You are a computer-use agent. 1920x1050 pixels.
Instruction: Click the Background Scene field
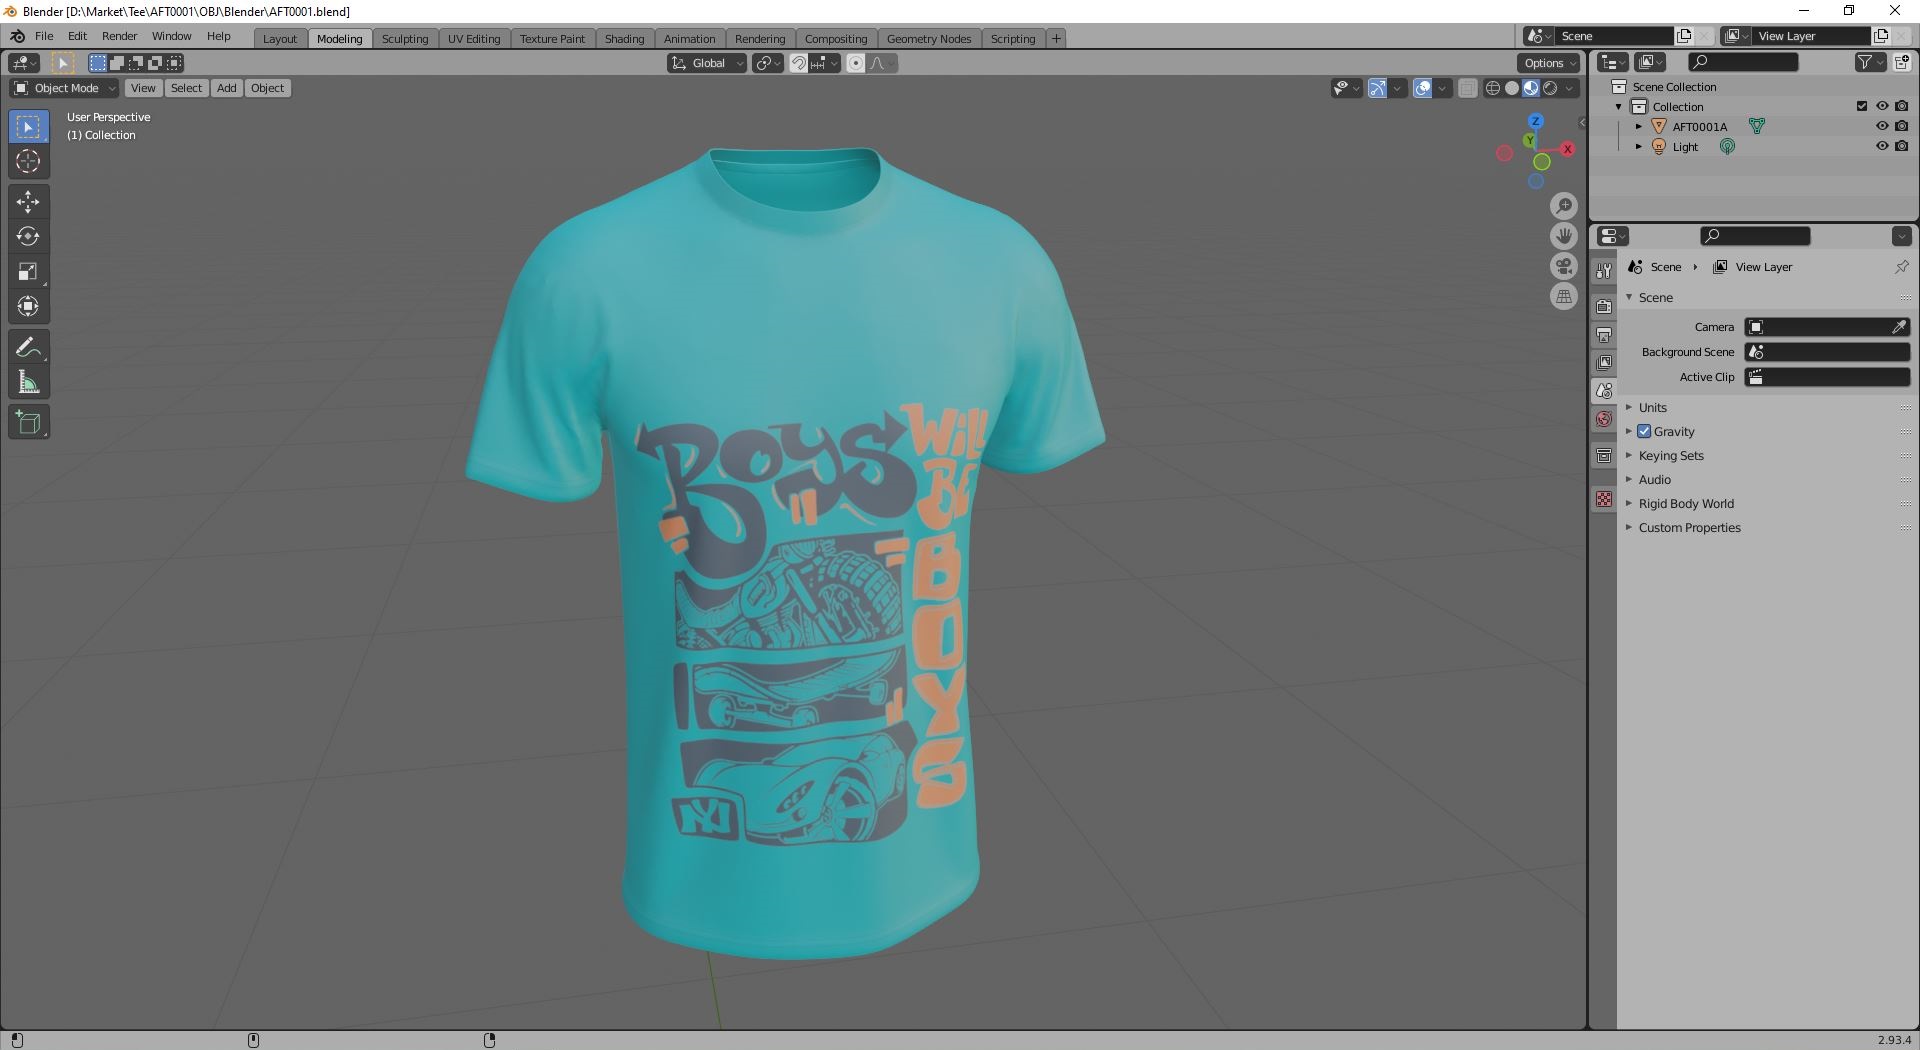point(1827,352)
